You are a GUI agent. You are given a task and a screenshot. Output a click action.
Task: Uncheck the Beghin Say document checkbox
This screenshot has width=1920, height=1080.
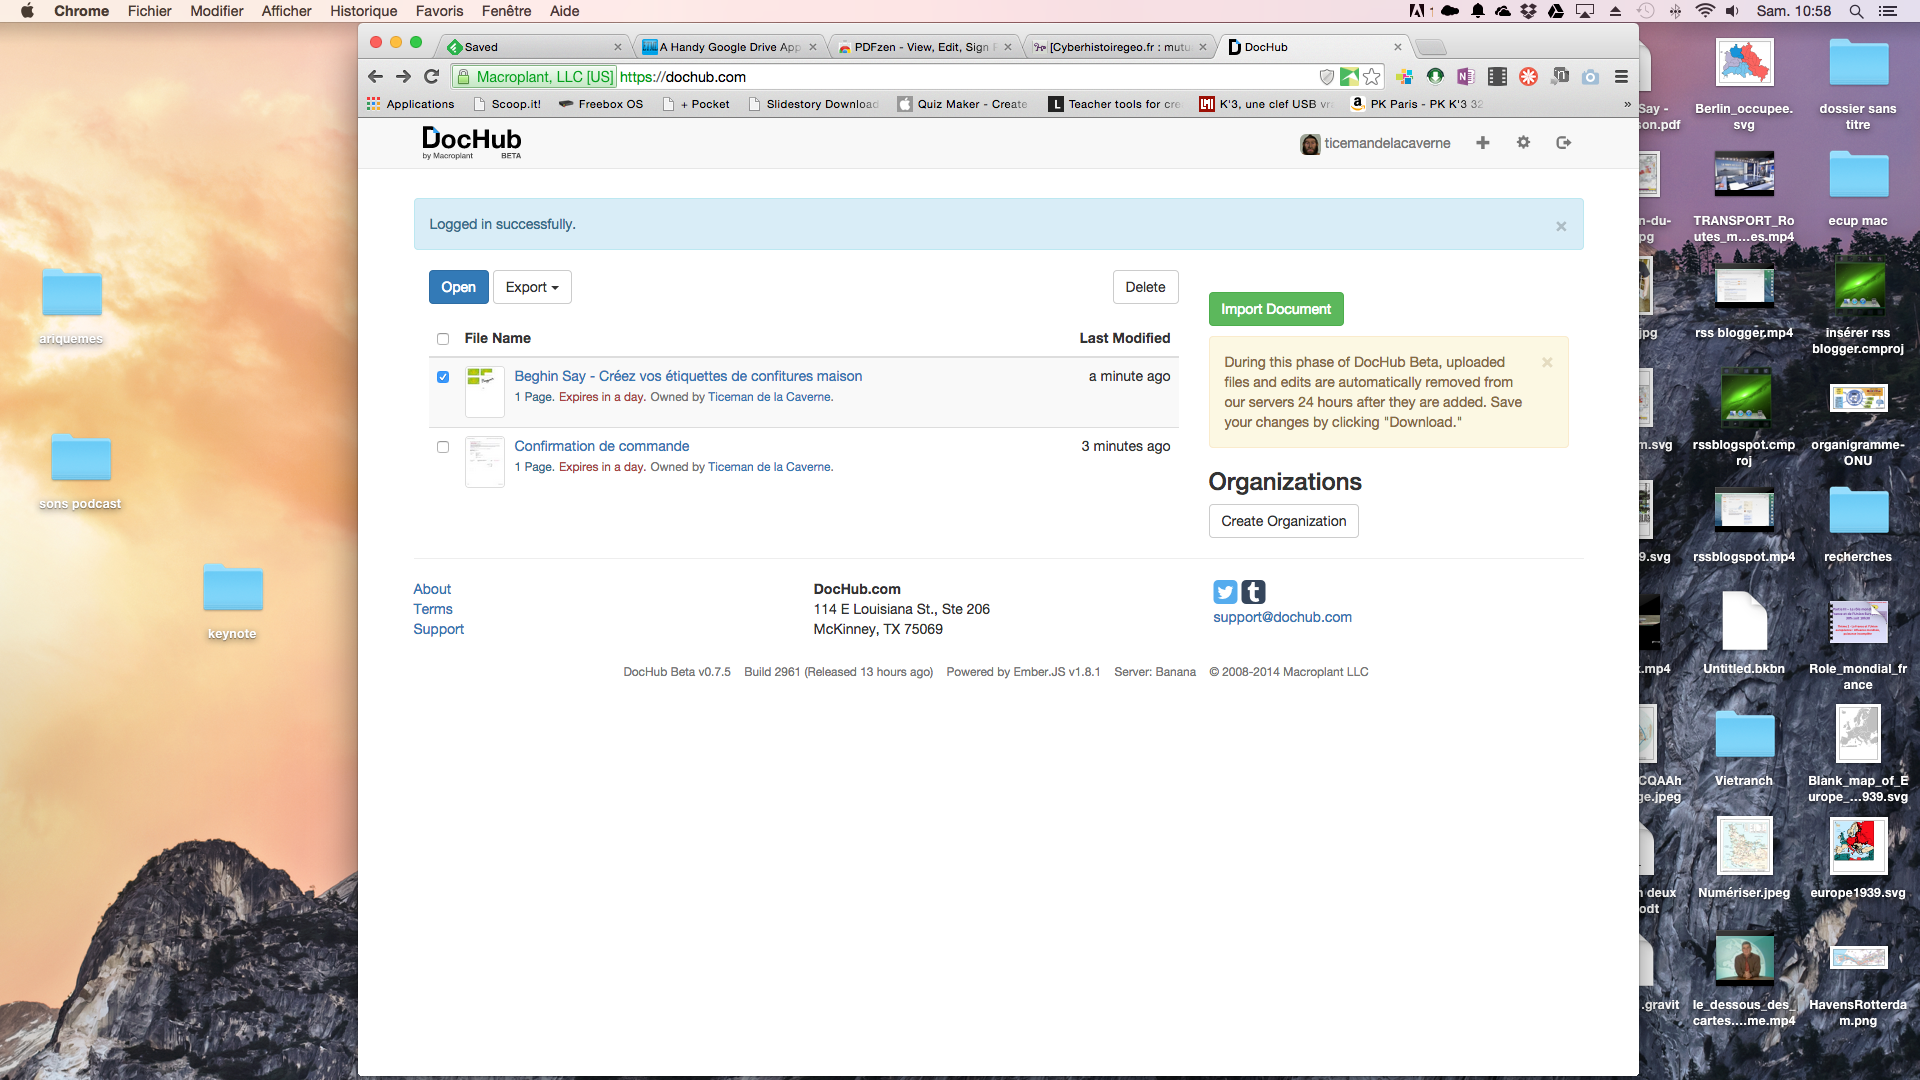[x=443, y=377]
